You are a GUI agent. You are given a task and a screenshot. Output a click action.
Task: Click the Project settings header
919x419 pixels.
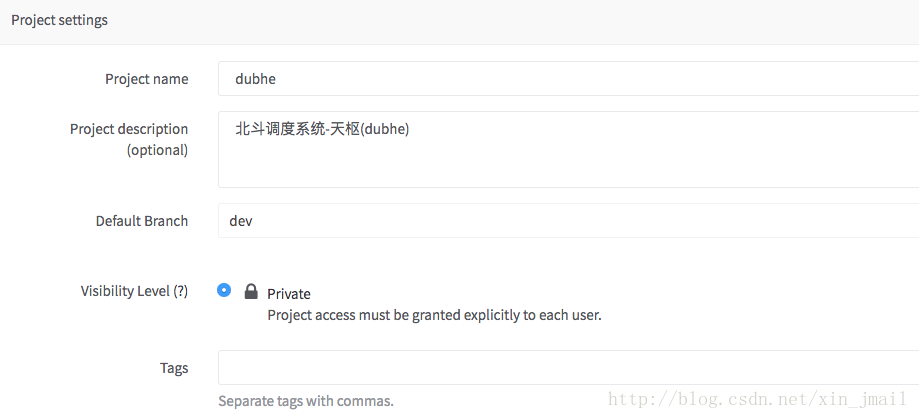59,20
